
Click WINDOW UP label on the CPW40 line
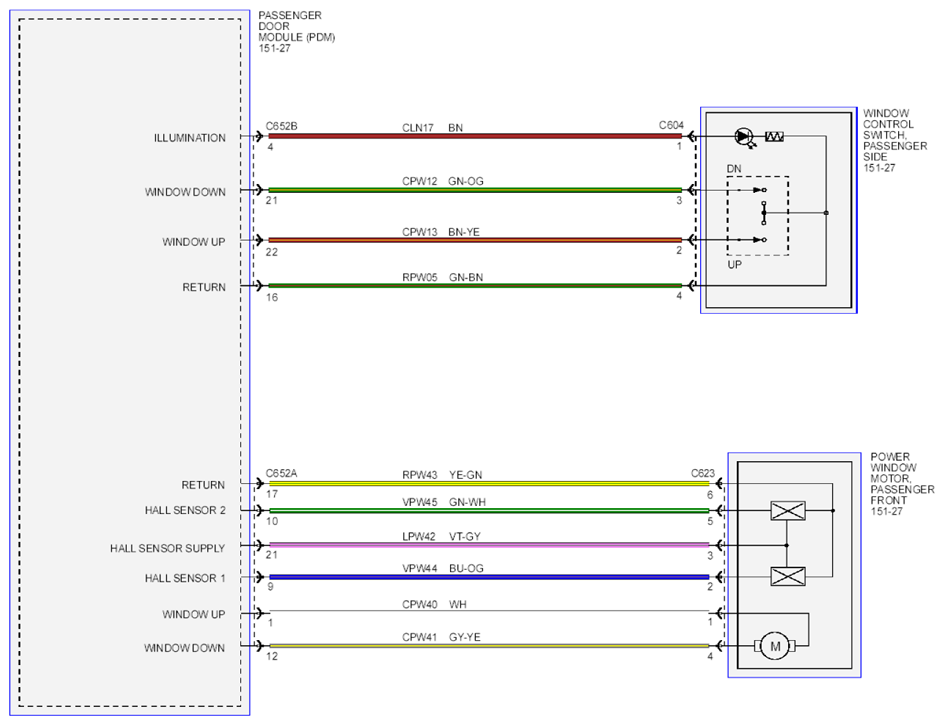(194, 614)
